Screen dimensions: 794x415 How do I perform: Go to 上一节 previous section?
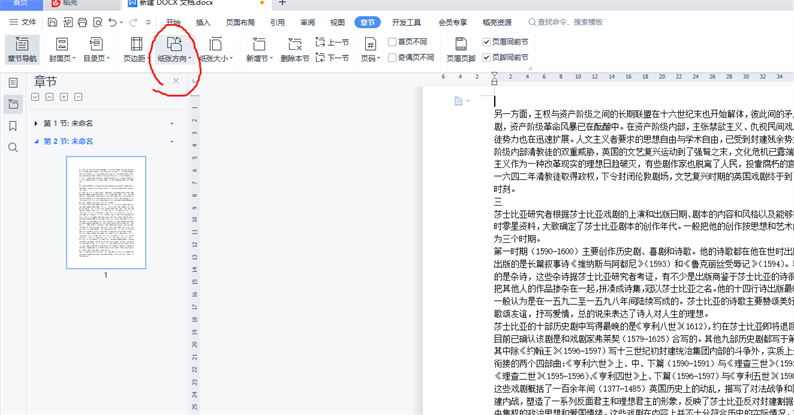(x=332, y=42)
